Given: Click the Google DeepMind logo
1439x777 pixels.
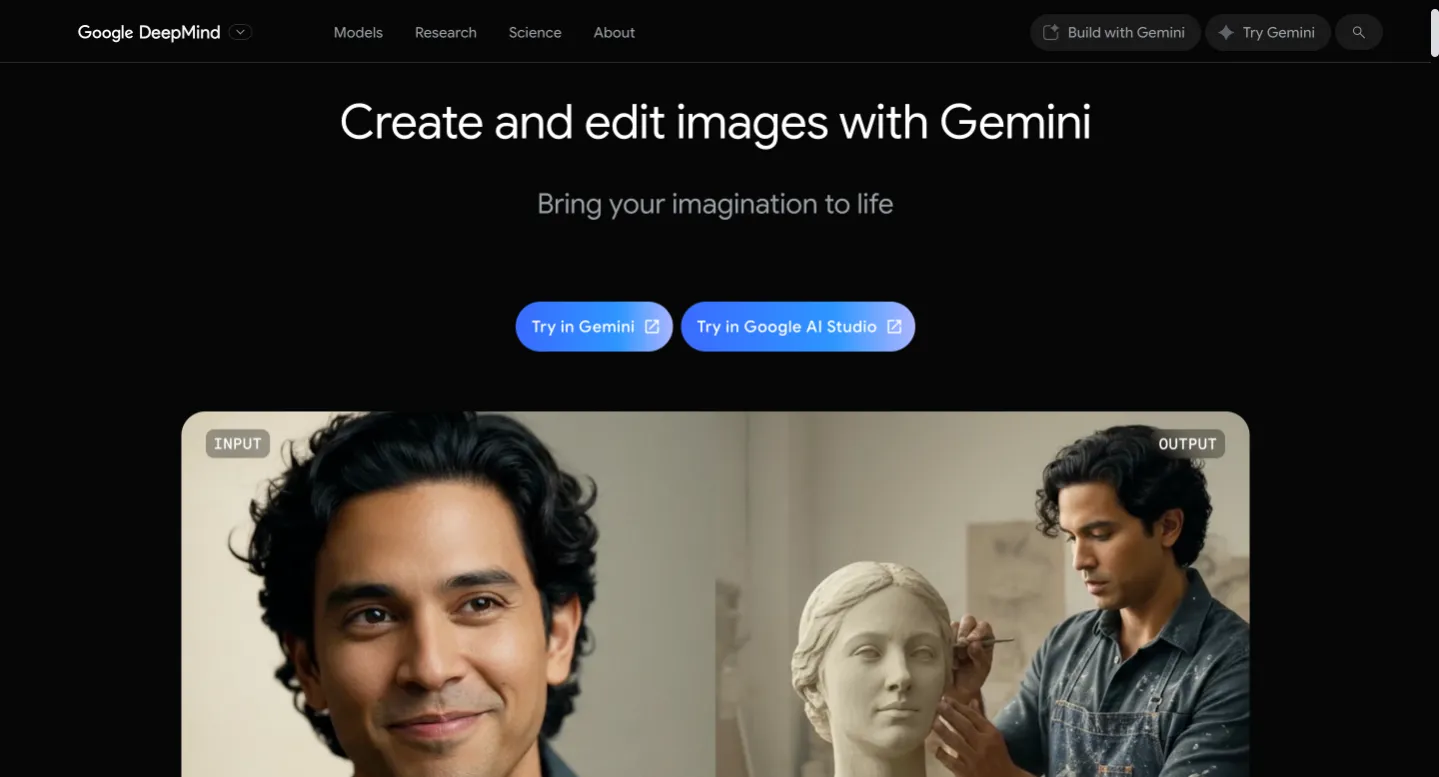Looking at the screenshot, I should (149, 32).
